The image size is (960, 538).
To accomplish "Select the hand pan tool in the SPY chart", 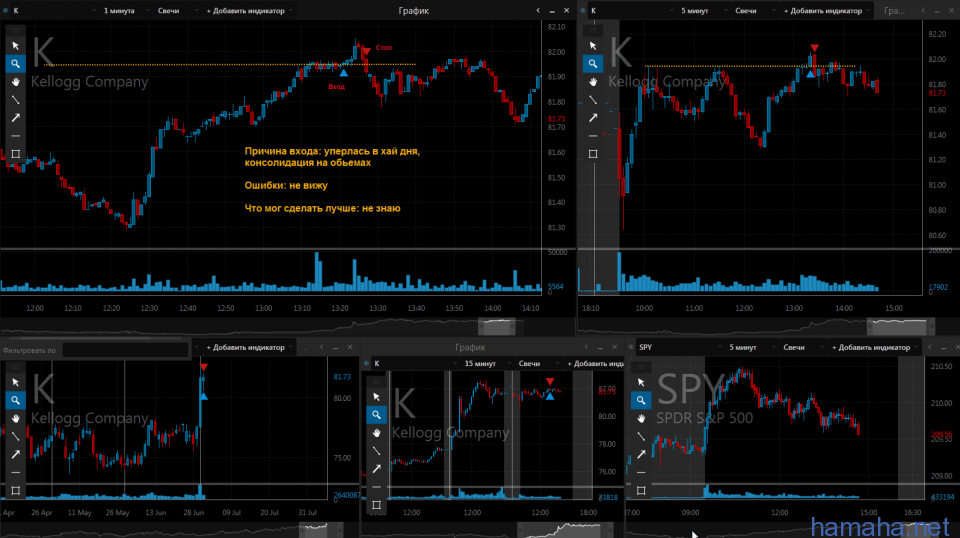I will (x=640, y=419).
